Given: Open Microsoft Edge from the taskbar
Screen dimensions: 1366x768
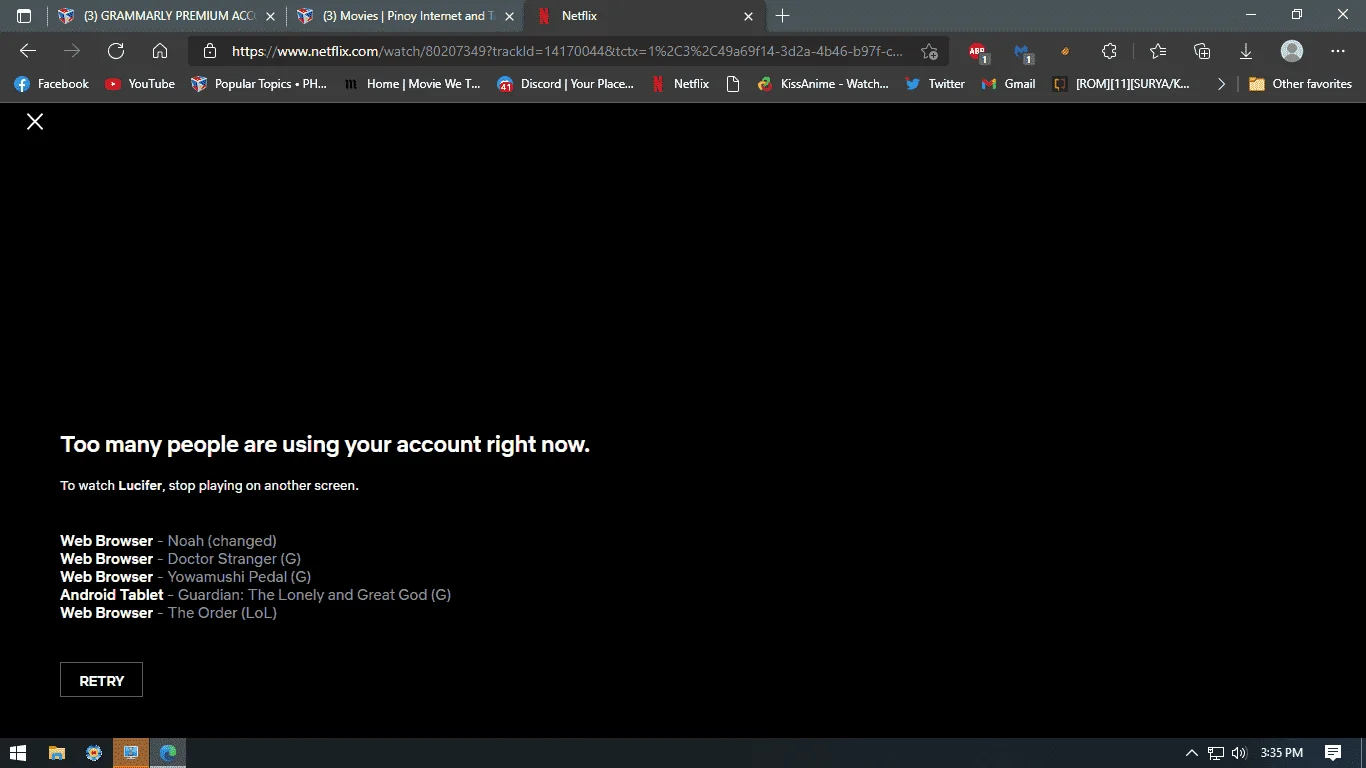Looking at the screenshot, I should [168, 753].
